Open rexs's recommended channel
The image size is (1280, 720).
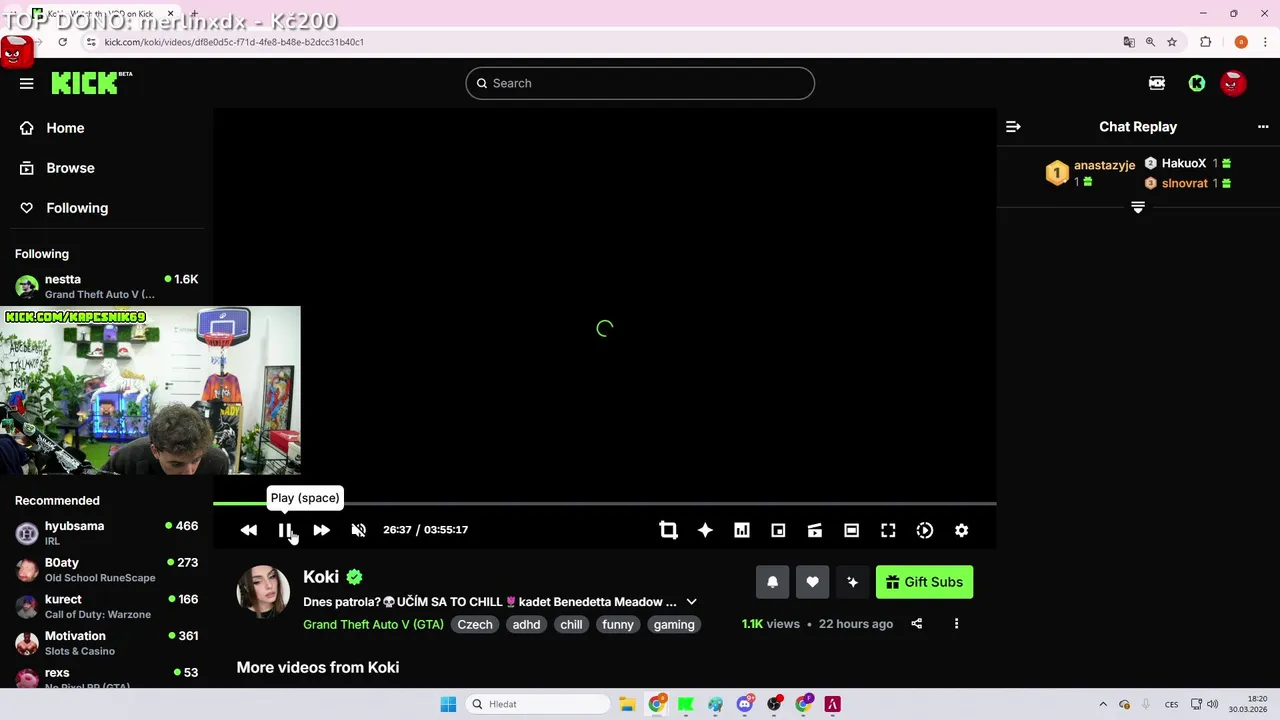[x=106, y=678]
